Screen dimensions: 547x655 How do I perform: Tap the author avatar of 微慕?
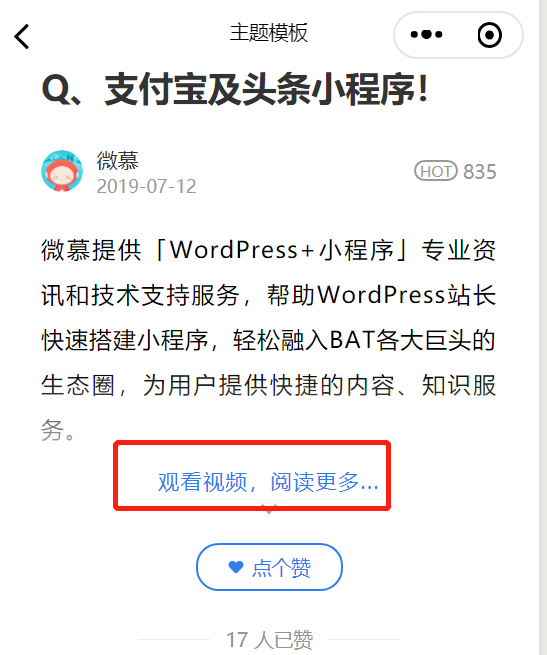point(62,171)
